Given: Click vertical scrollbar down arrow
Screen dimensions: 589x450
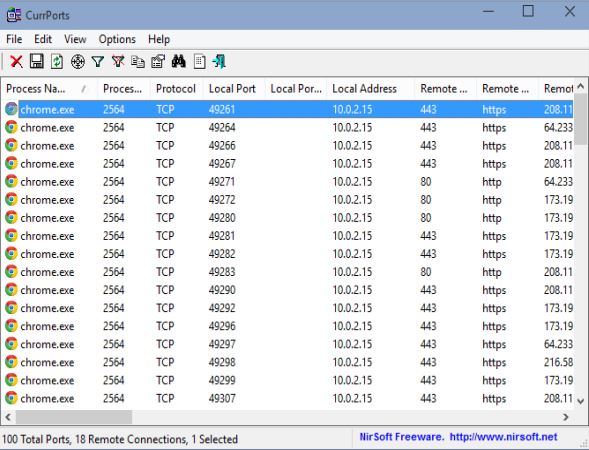Looking at the screenshot, I should click(580, 401).
